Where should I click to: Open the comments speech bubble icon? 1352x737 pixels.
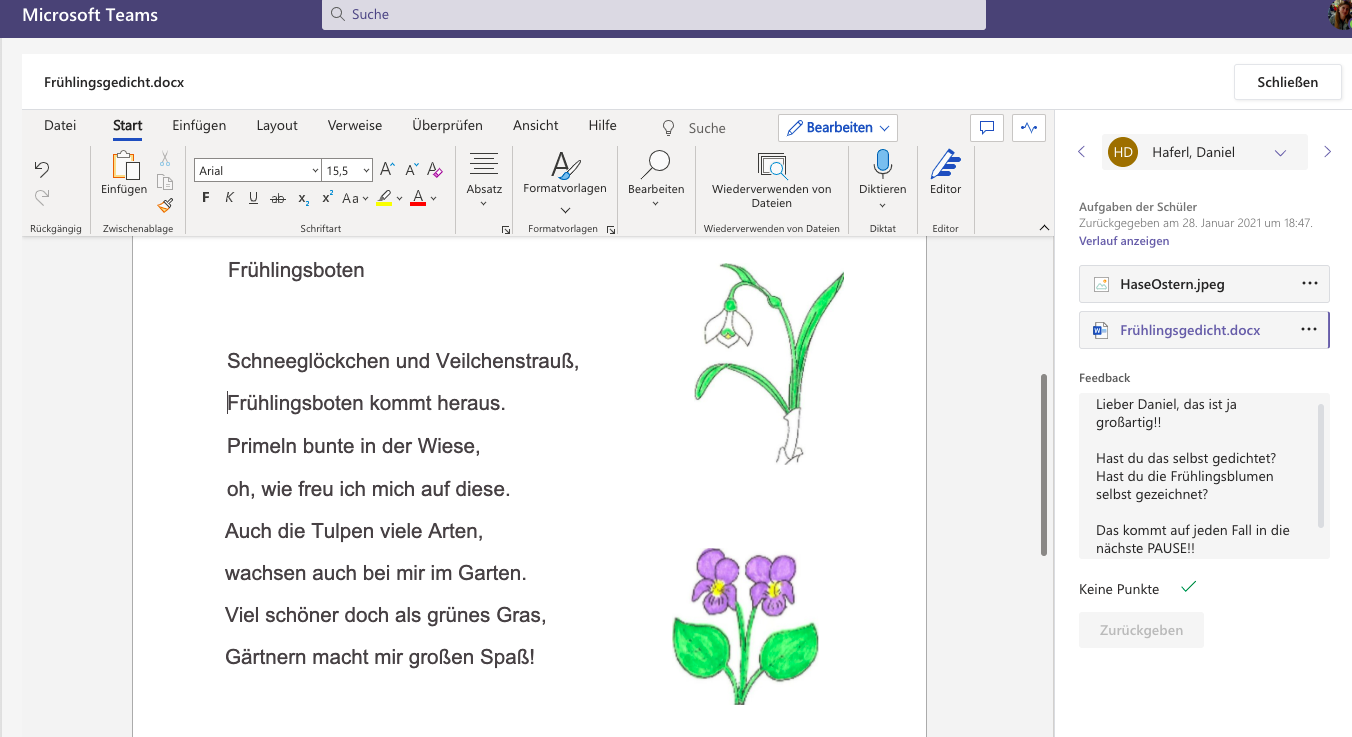pyautogui.click(x=986, y=128)
